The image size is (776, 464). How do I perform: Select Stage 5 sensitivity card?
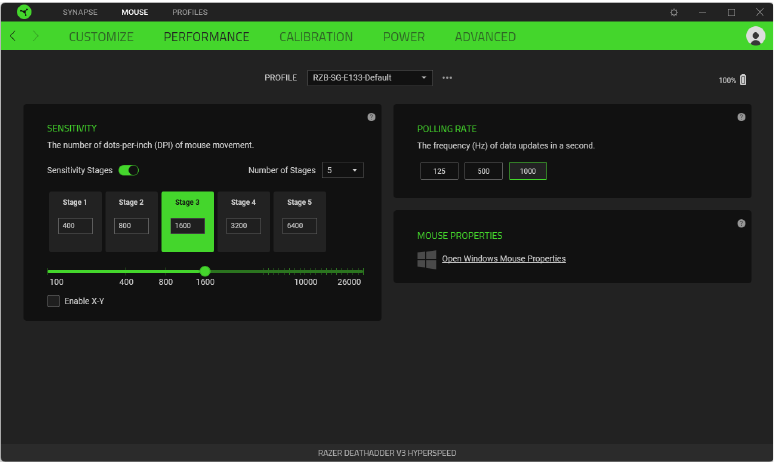pos(300,222)
